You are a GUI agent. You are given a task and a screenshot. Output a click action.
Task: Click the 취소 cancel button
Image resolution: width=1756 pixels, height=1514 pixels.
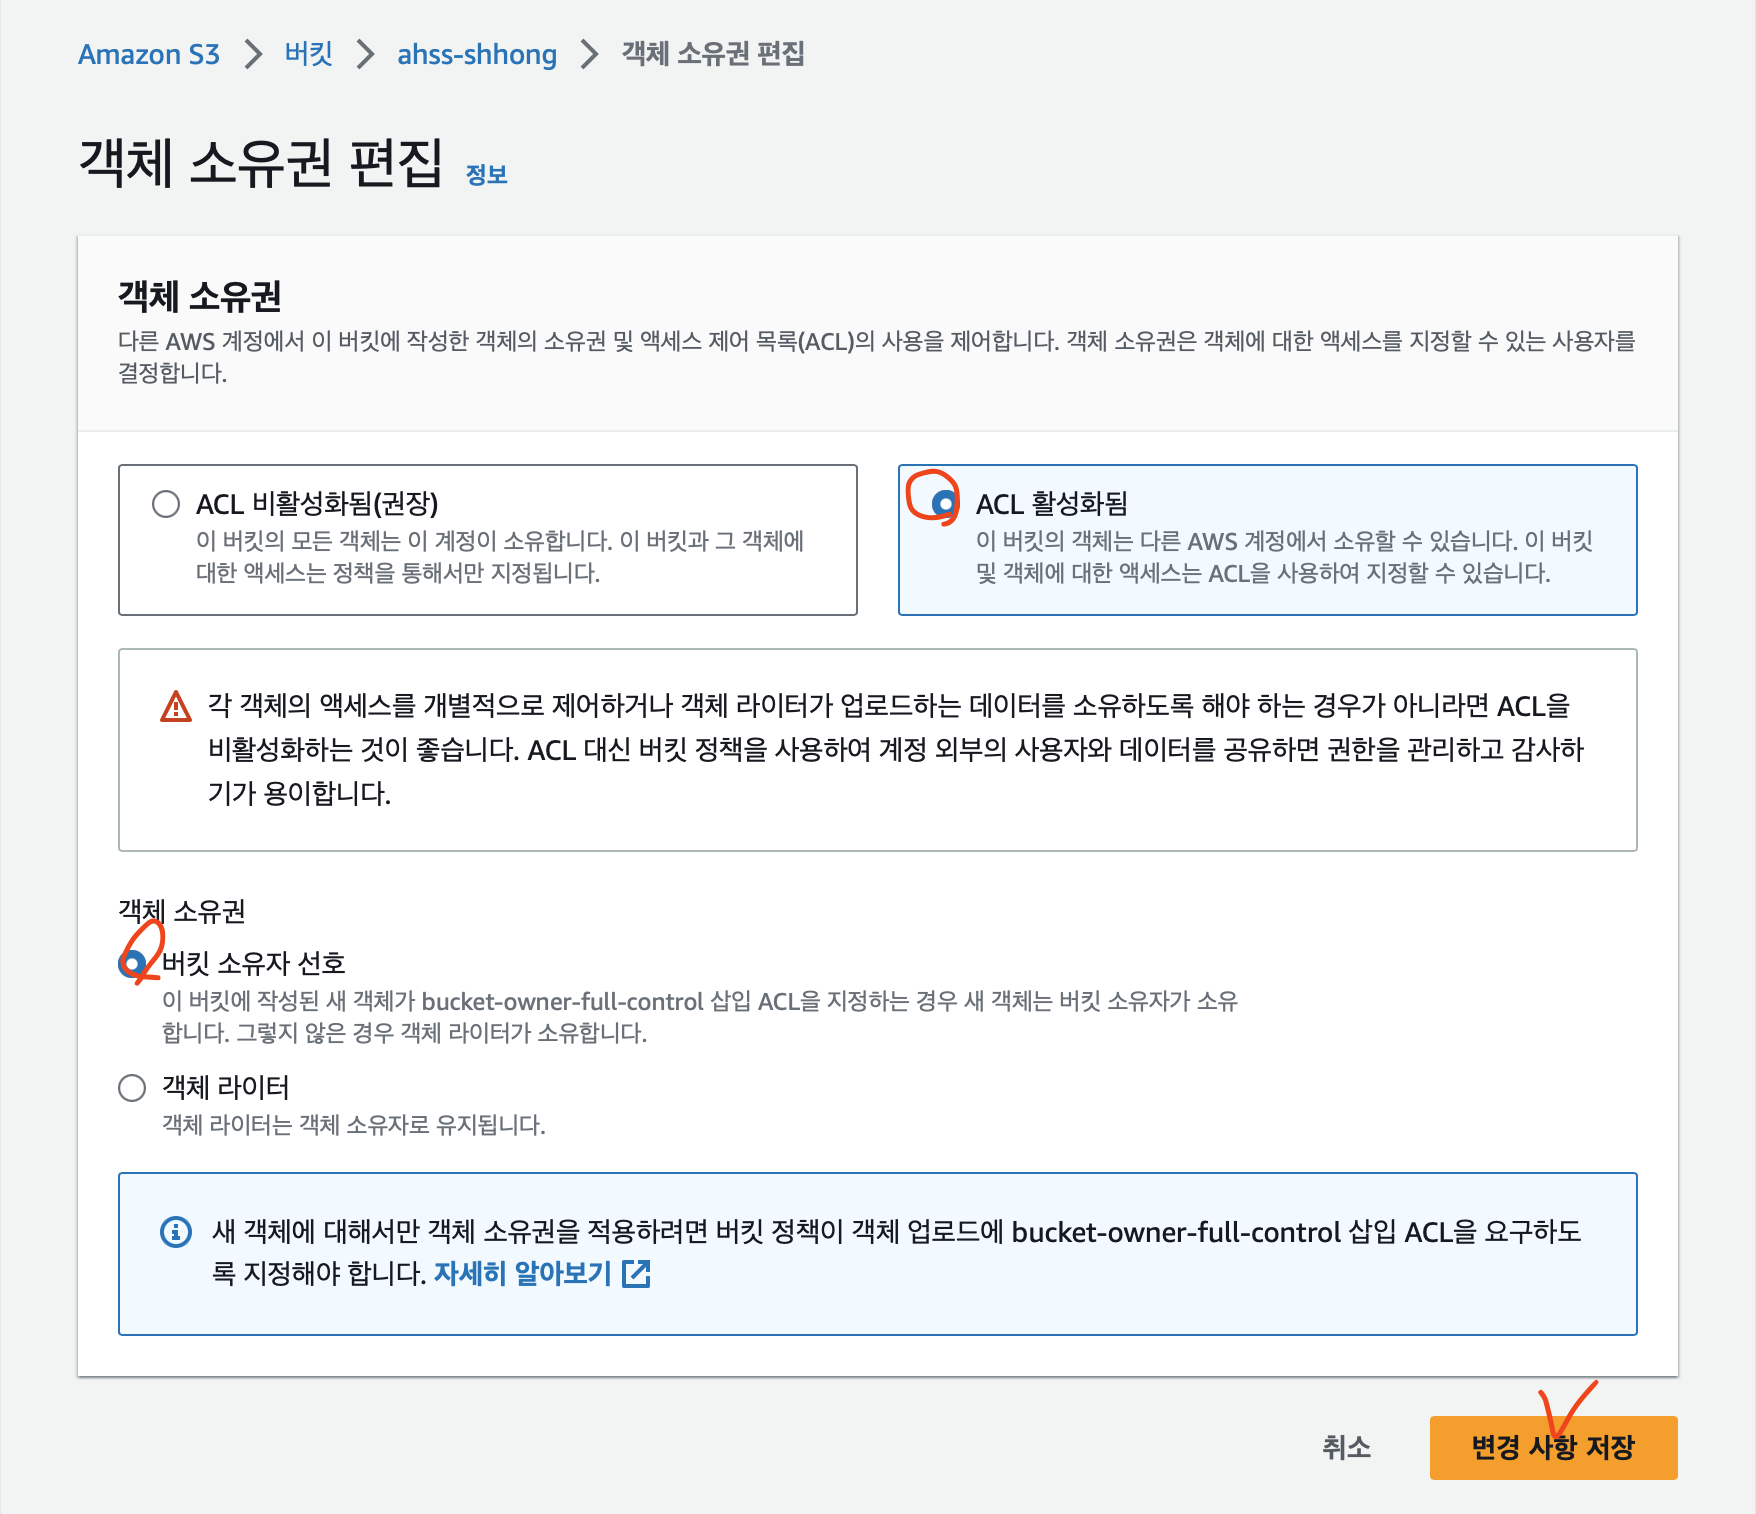1347,1447
